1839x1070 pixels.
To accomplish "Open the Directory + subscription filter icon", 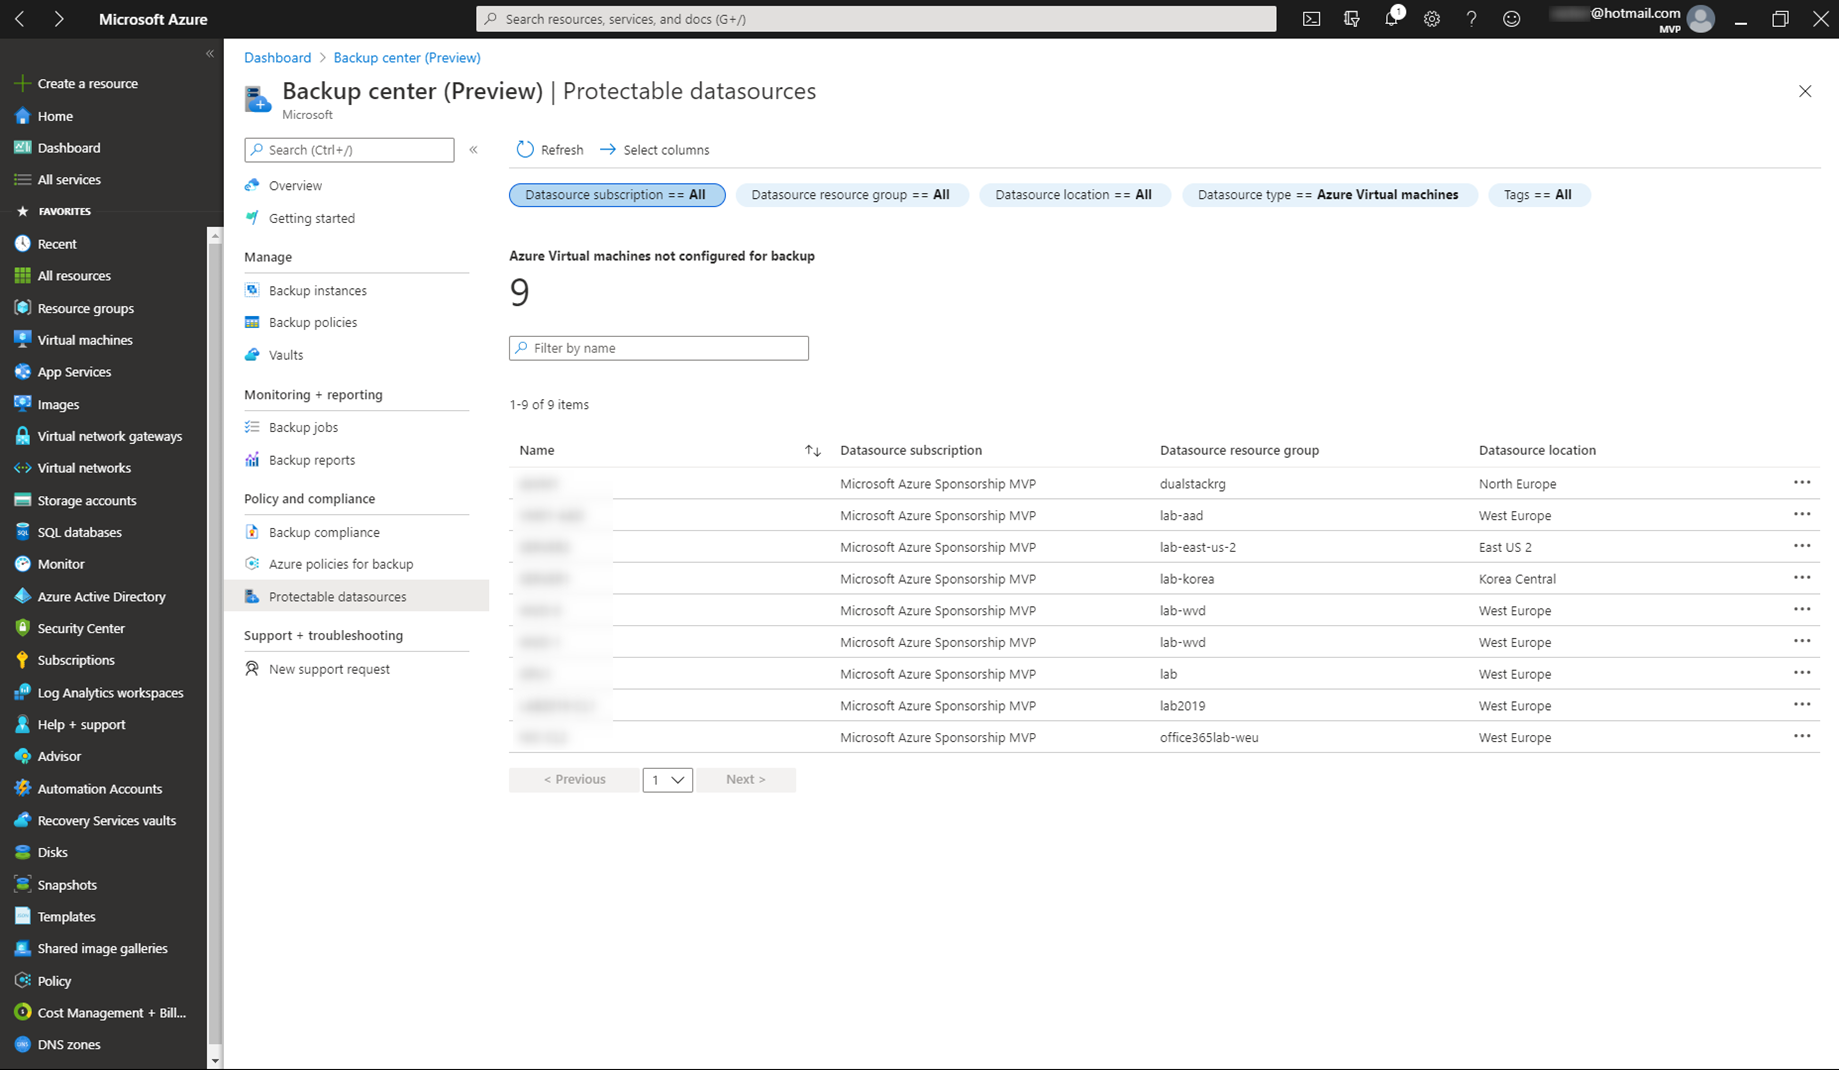I will [x=1351, y=19].
